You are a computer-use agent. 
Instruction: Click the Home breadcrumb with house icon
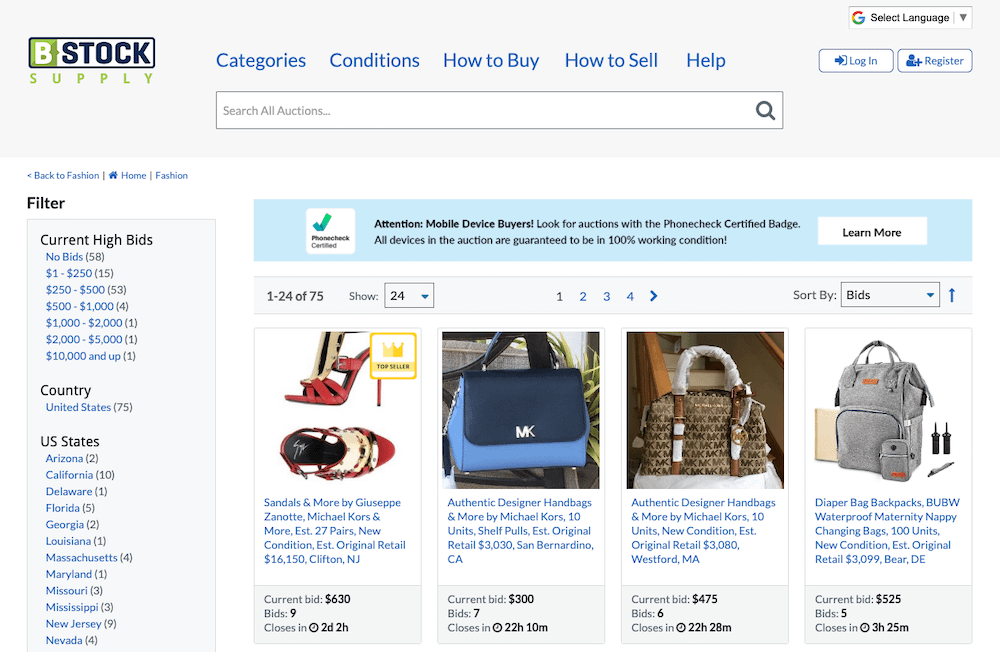coord(127,176)
